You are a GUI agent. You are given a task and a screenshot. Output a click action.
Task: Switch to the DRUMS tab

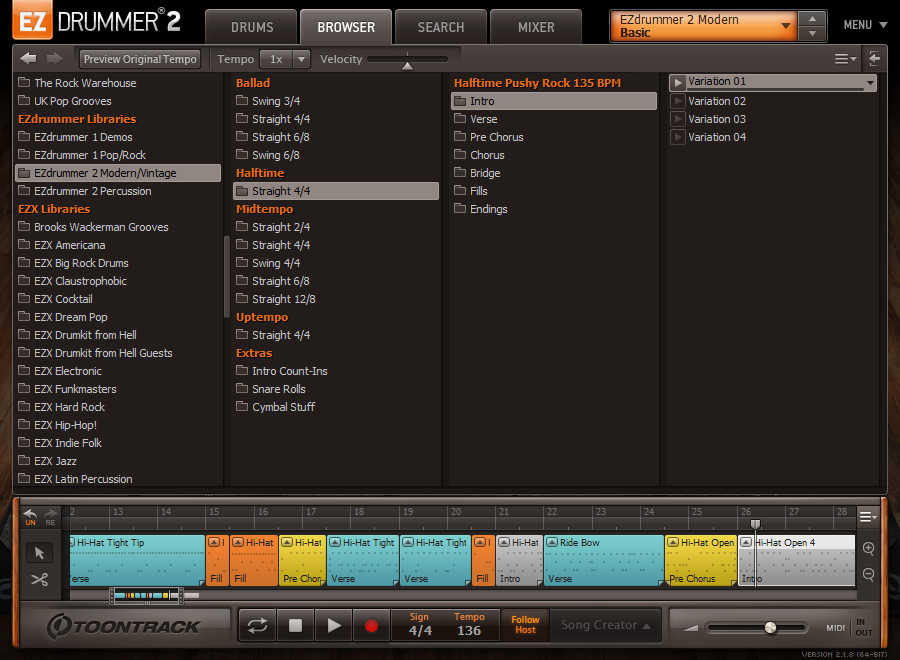tap(252, 27)
